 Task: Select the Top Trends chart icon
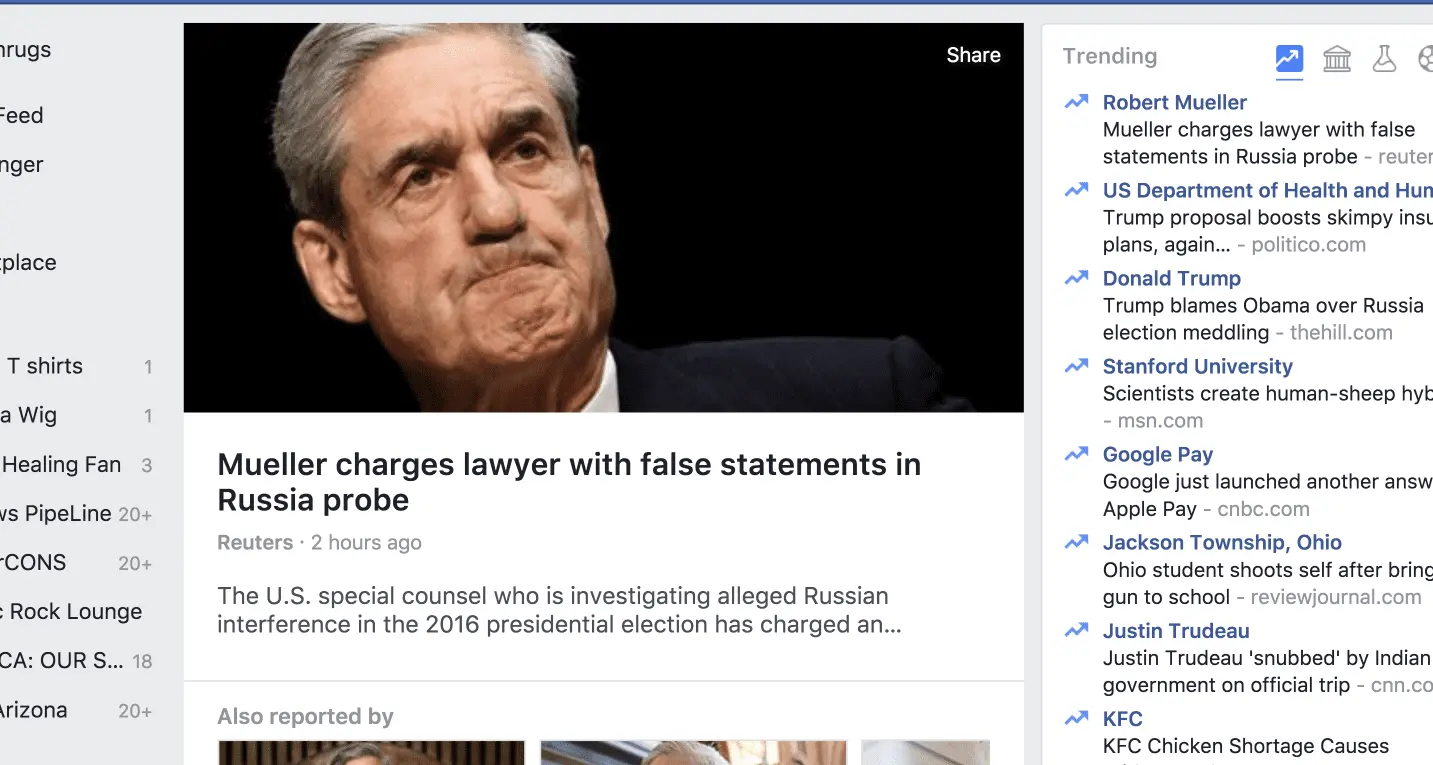pyautogui.click(x=1289, y=59)
